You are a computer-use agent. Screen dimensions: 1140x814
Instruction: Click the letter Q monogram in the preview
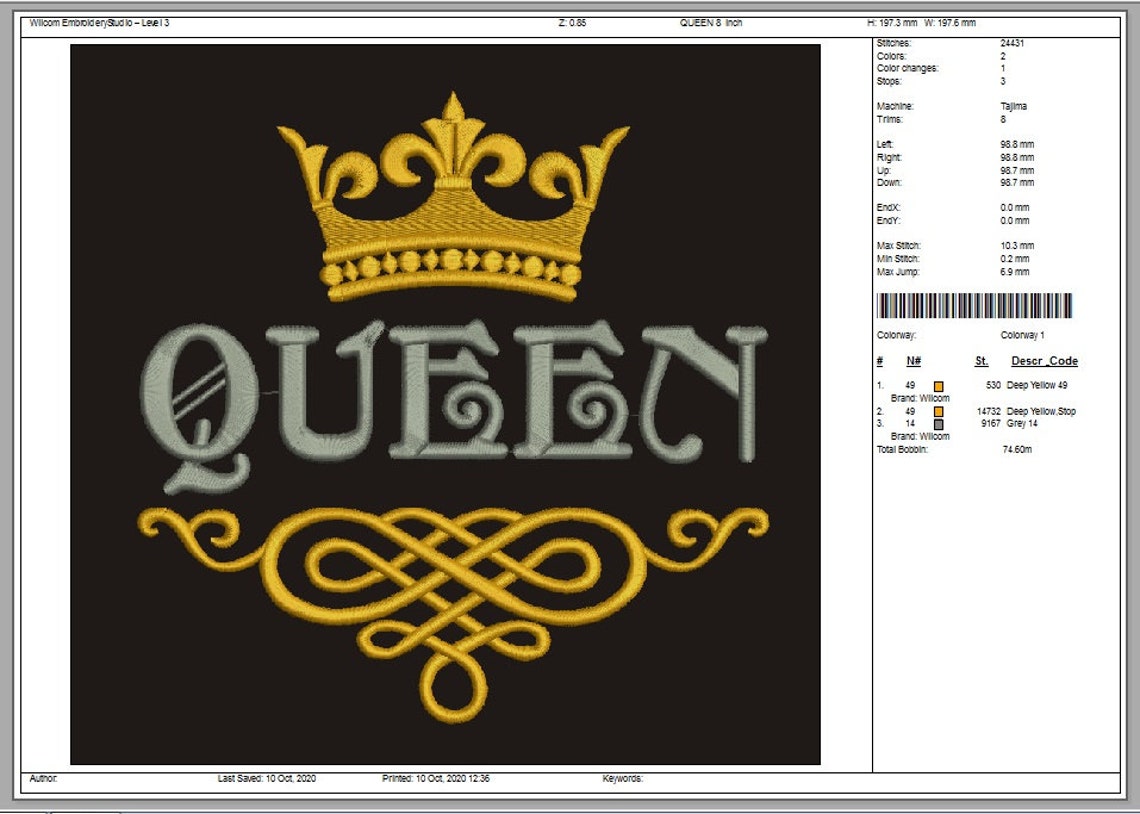(x=205, y=400)
